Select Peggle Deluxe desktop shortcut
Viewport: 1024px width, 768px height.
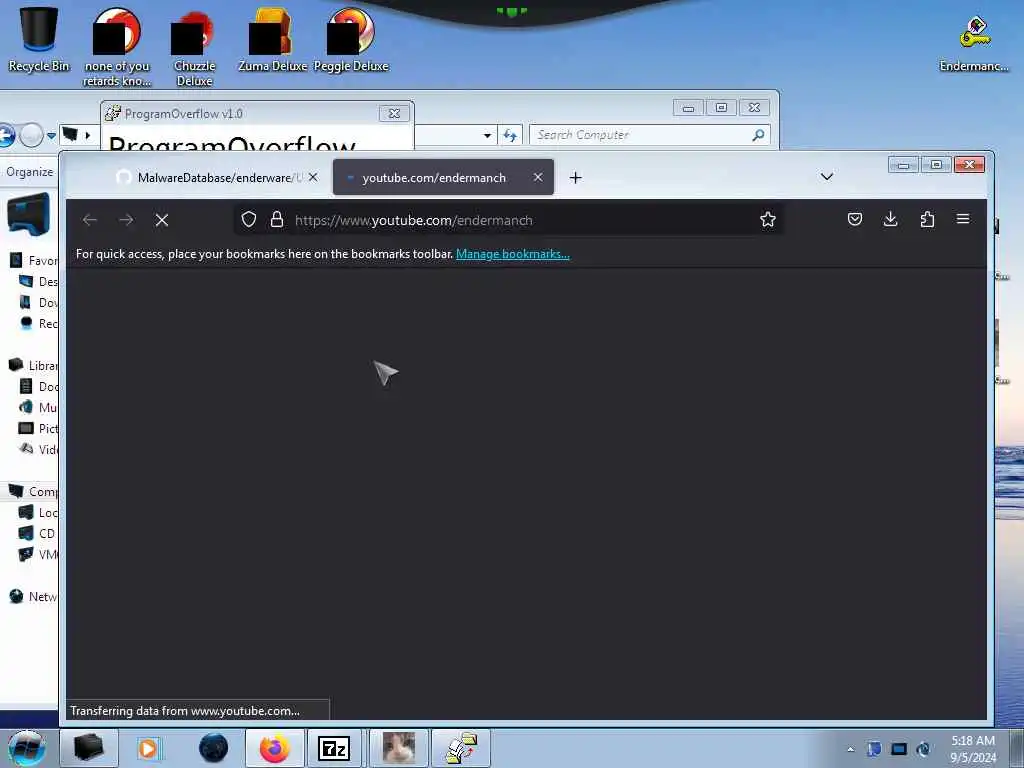tap(351, 39)
